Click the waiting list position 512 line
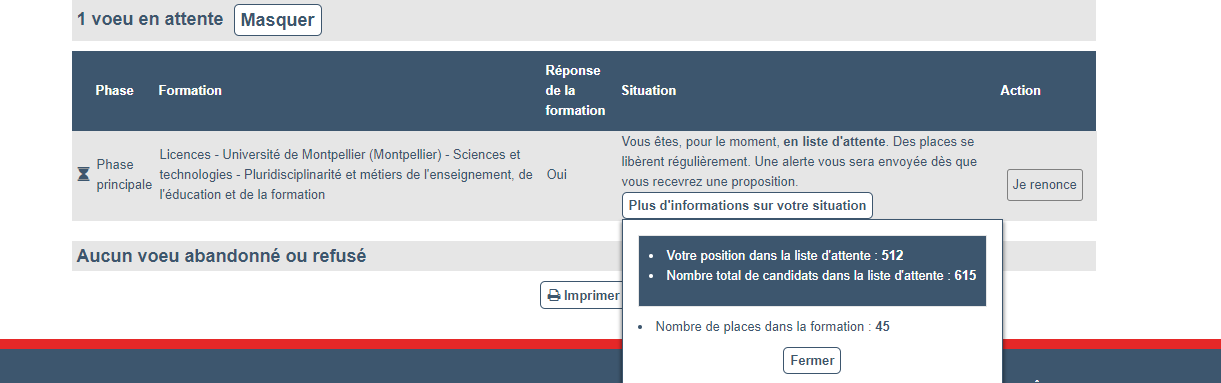The height and width of the screenshot is (383, 1221). tap(785, 255)
